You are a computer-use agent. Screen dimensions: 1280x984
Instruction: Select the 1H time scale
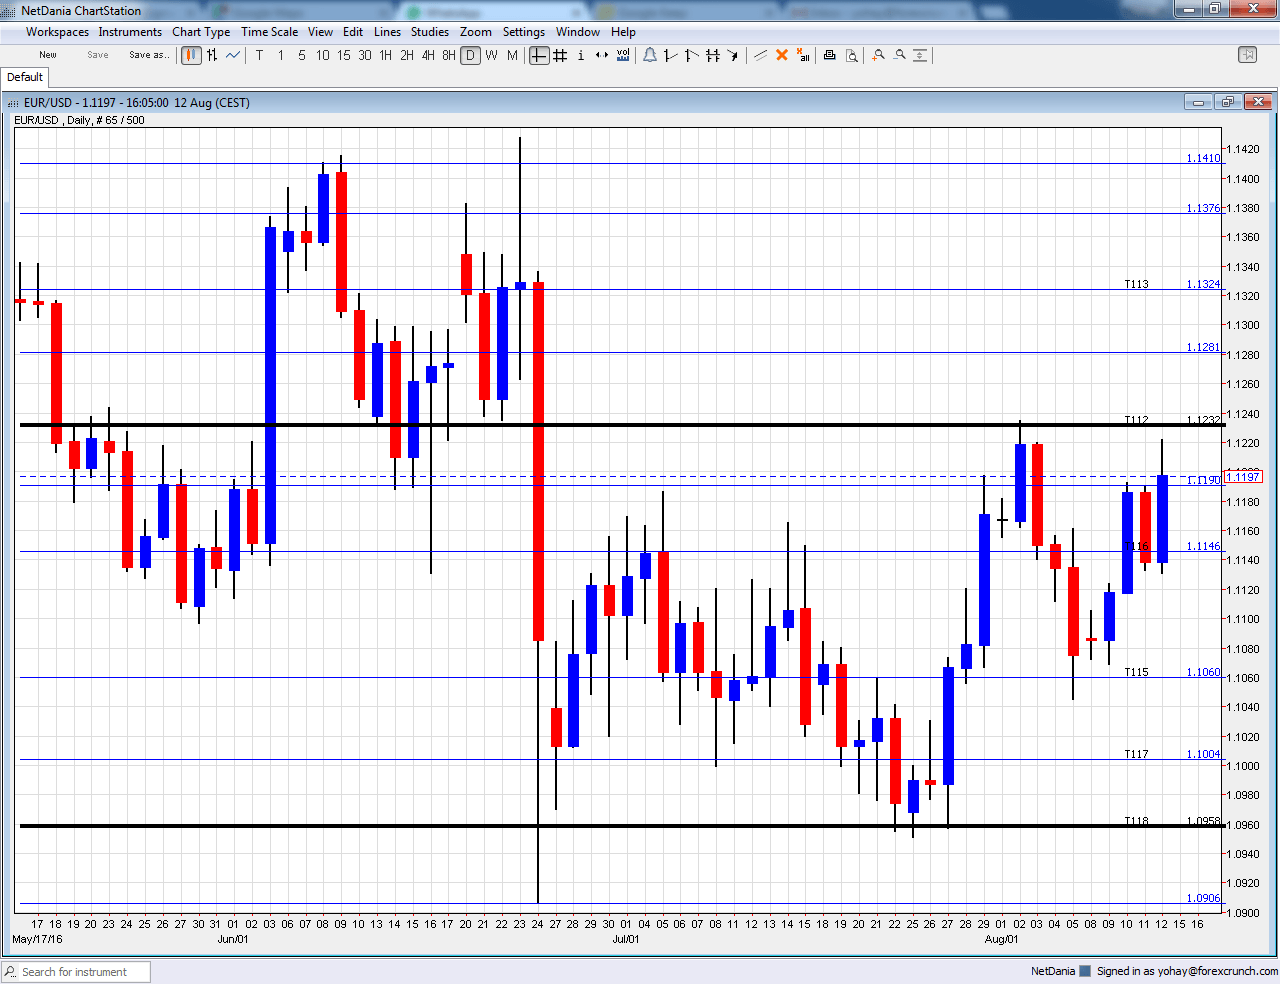(x=386, y=55)
